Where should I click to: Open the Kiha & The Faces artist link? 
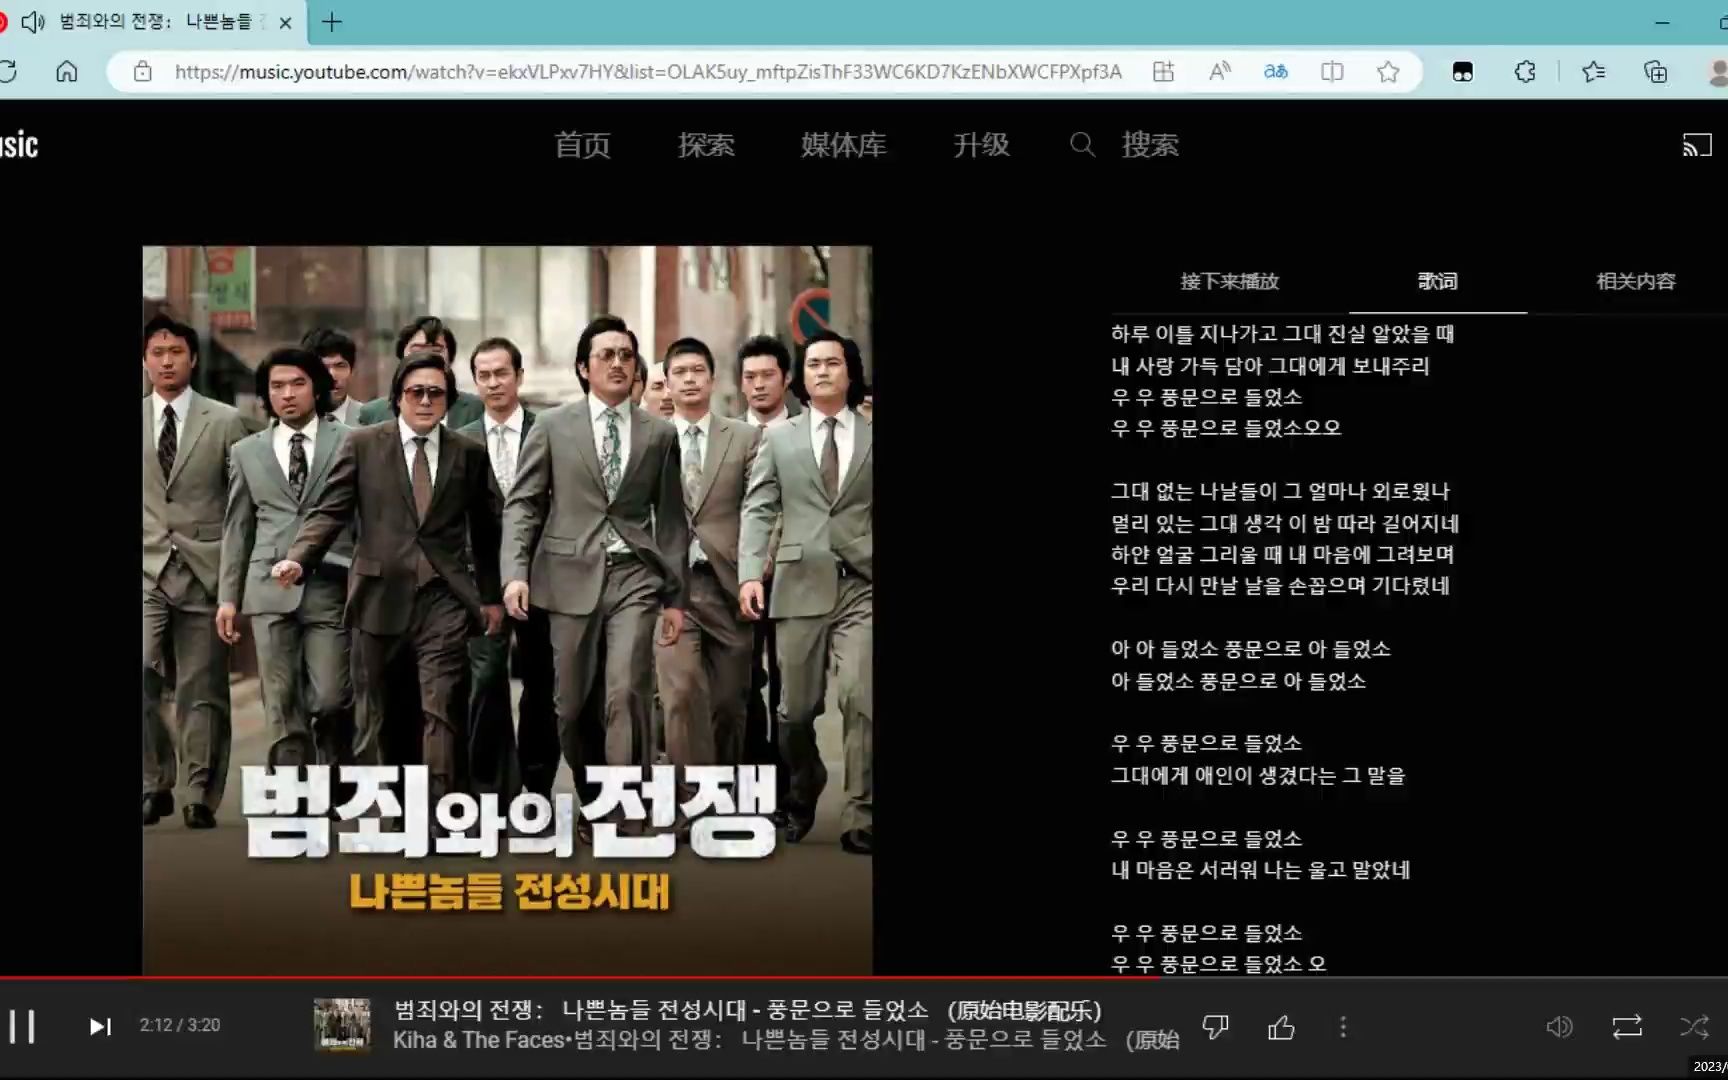point(479,1040)
